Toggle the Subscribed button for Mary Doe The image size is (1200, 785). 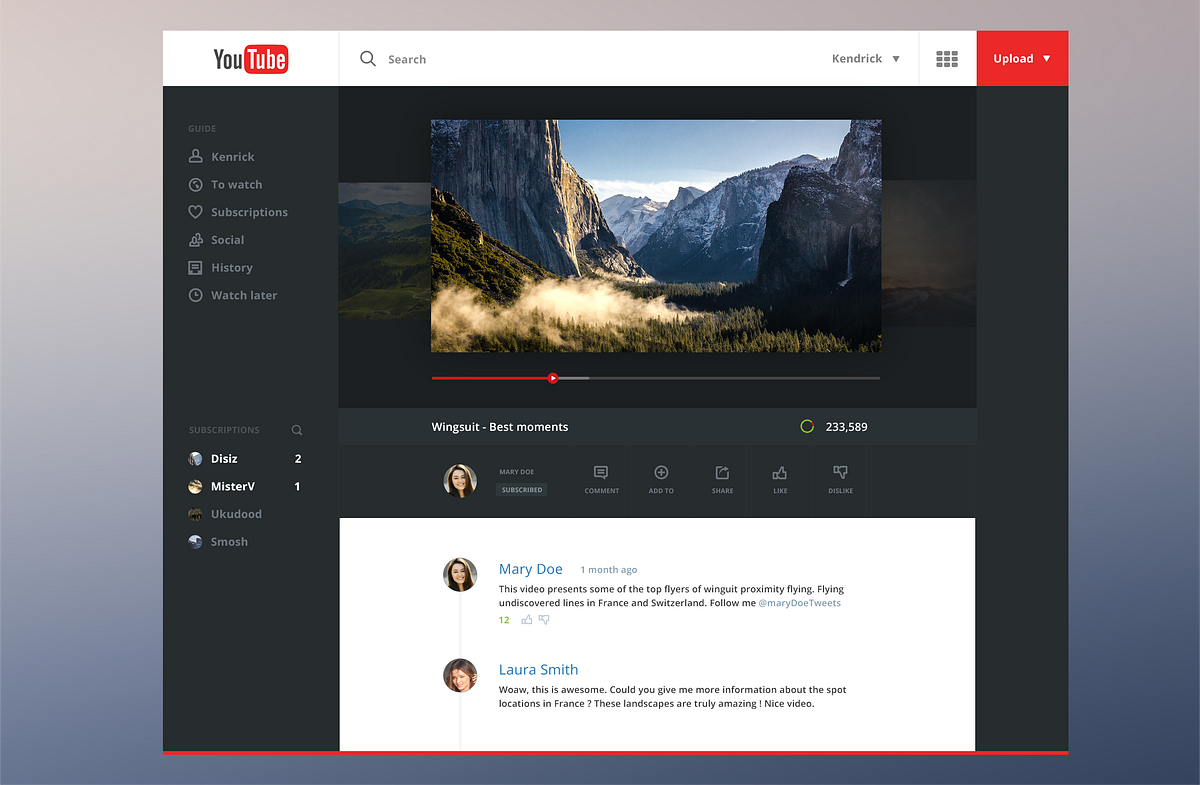pyautogui.click(x=522, y=490)
